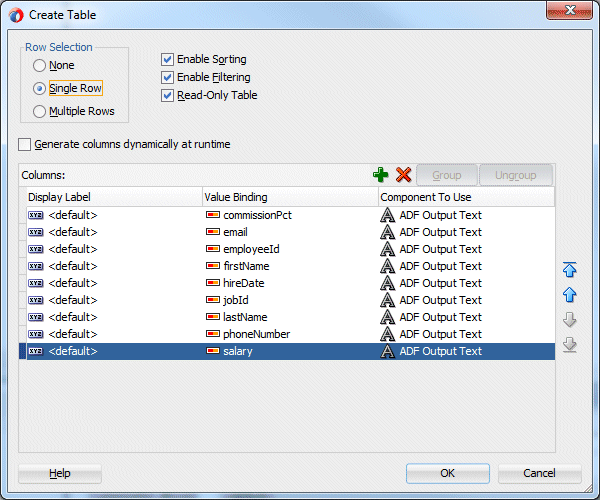Toggle the Read-Only Table checkbox
This screenshot has width=600, height=500.
point(167,95)
